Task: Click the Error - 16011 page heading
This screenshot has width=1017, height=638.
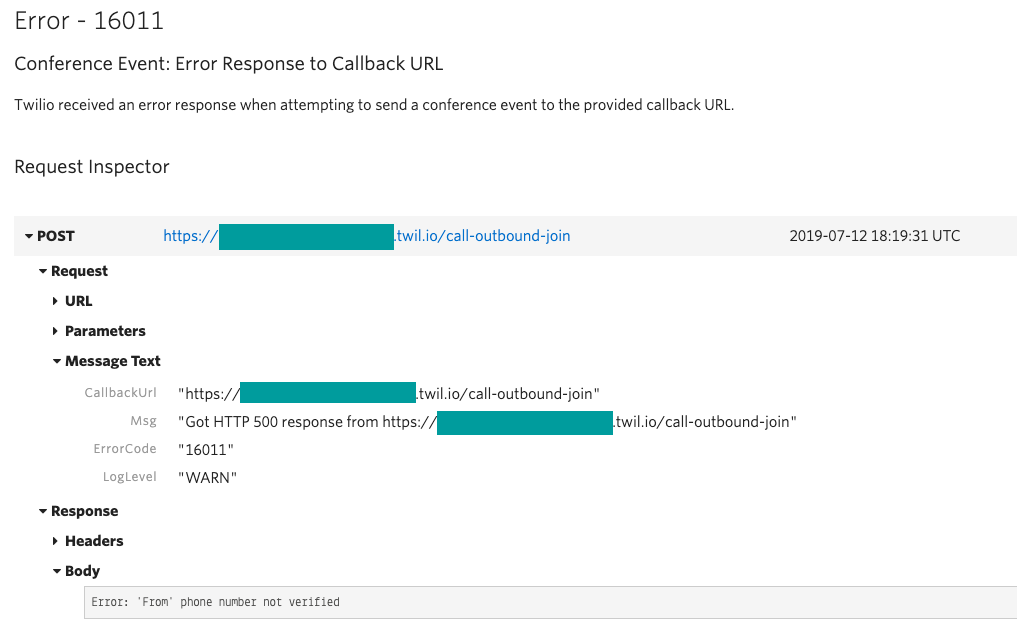Action: pos(88,20)
